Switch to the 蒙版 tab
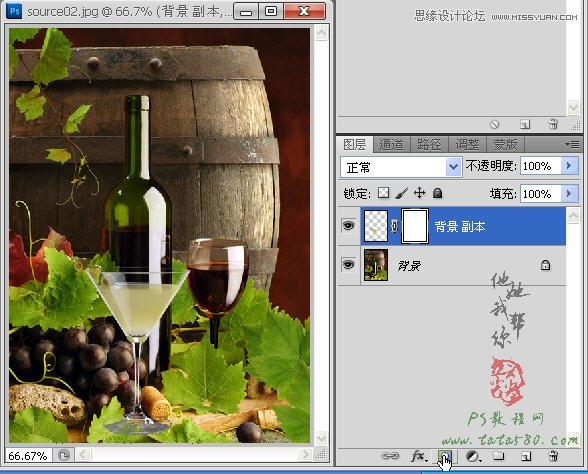Viewport: 588px width, 474px height. pos(505,144)
